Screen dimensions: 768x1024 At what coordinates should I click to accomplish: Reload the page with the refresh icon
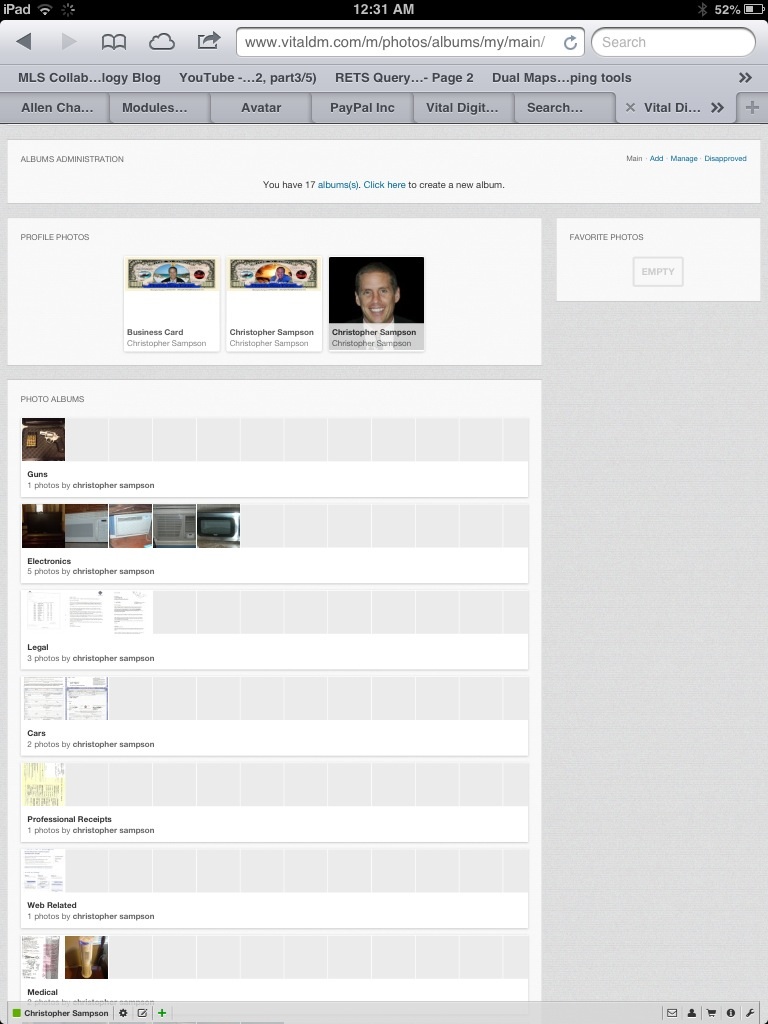(x=570, y=42)
